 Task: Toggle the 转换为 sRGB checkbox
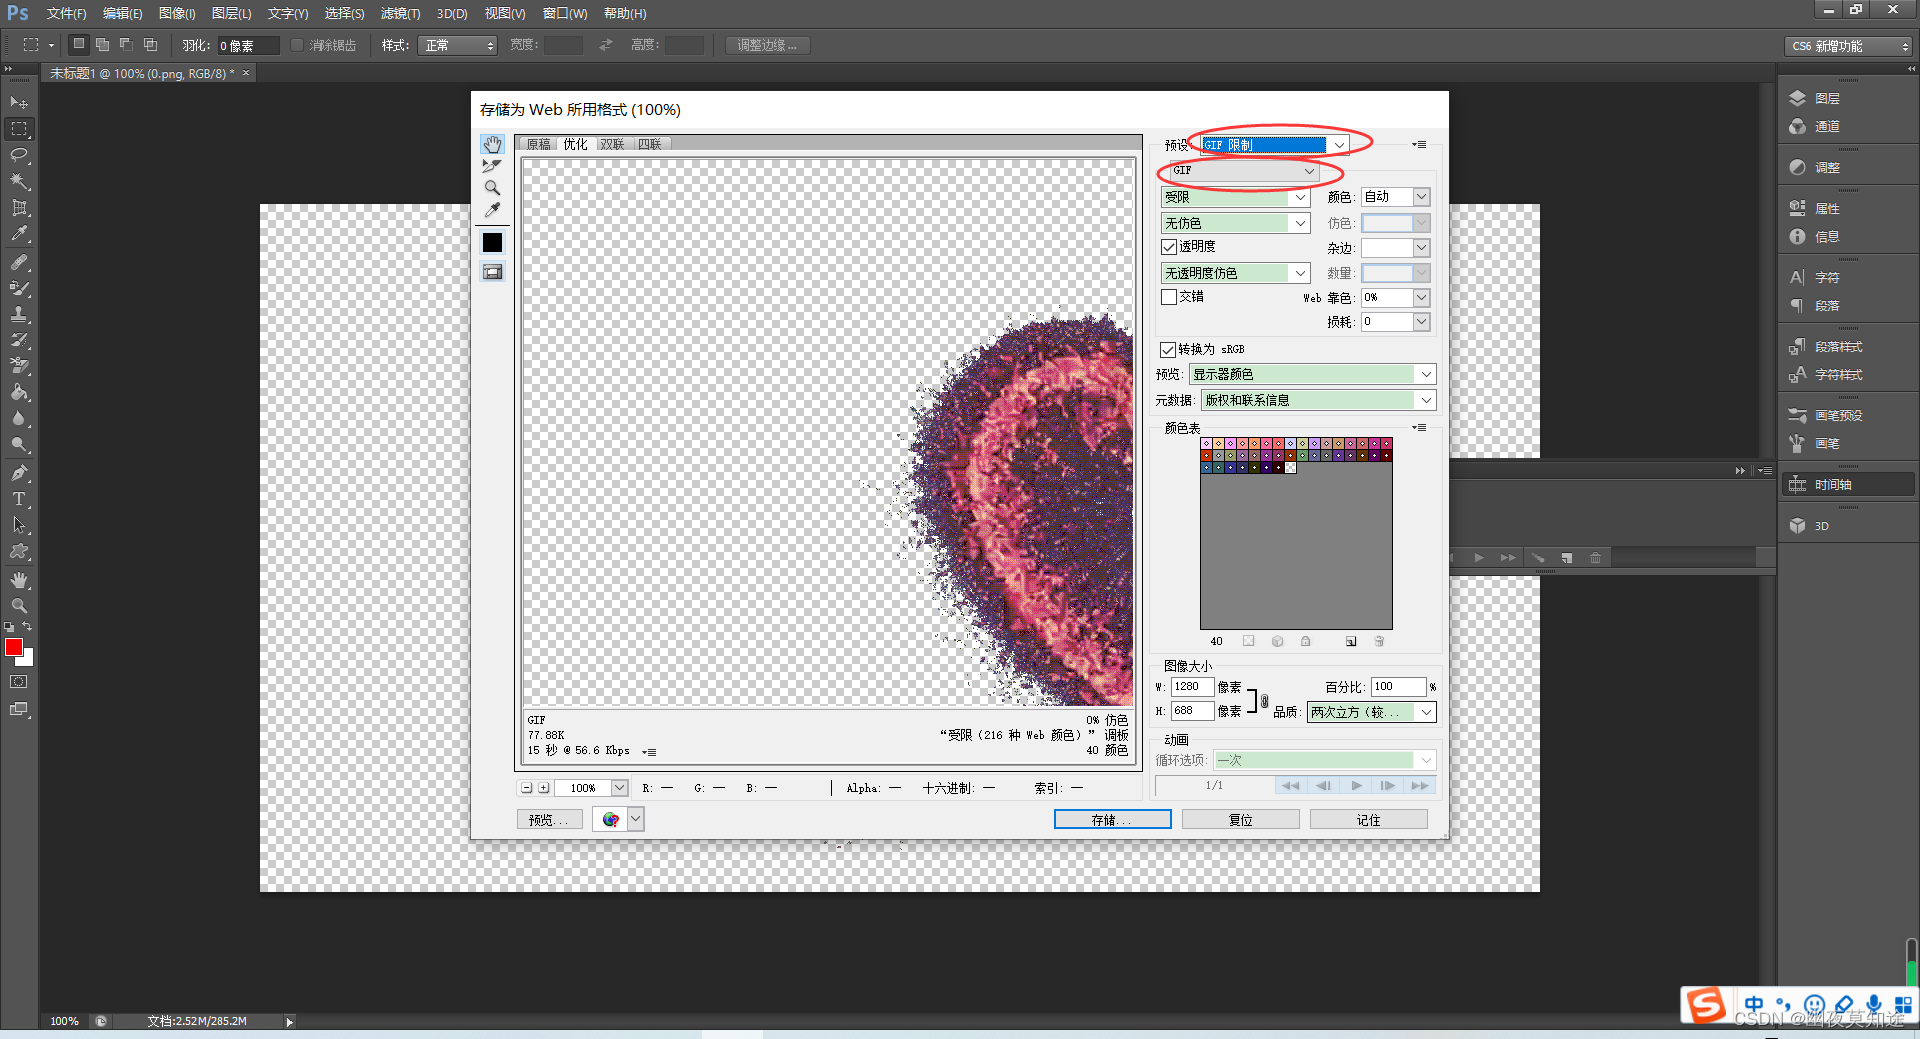pos(1168,349)
